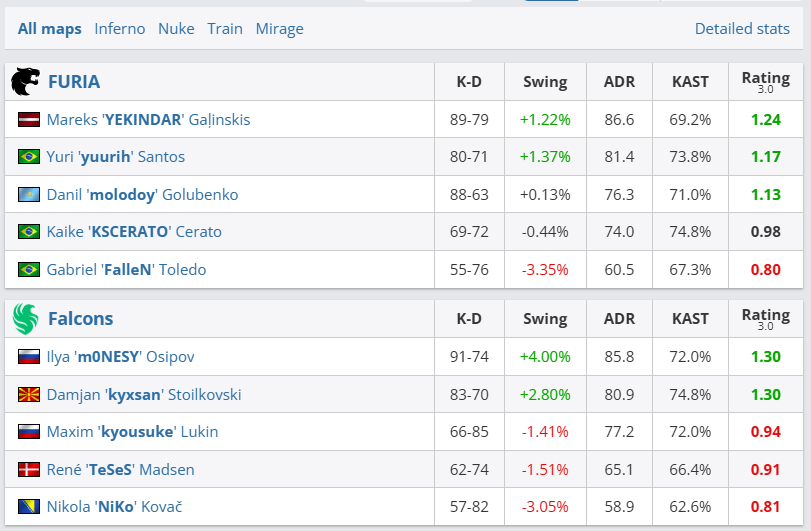Click the Brazilian flag beside yuurih
Image resolution: width=811 pixels, height=531 pixels.
coord(28,157)
